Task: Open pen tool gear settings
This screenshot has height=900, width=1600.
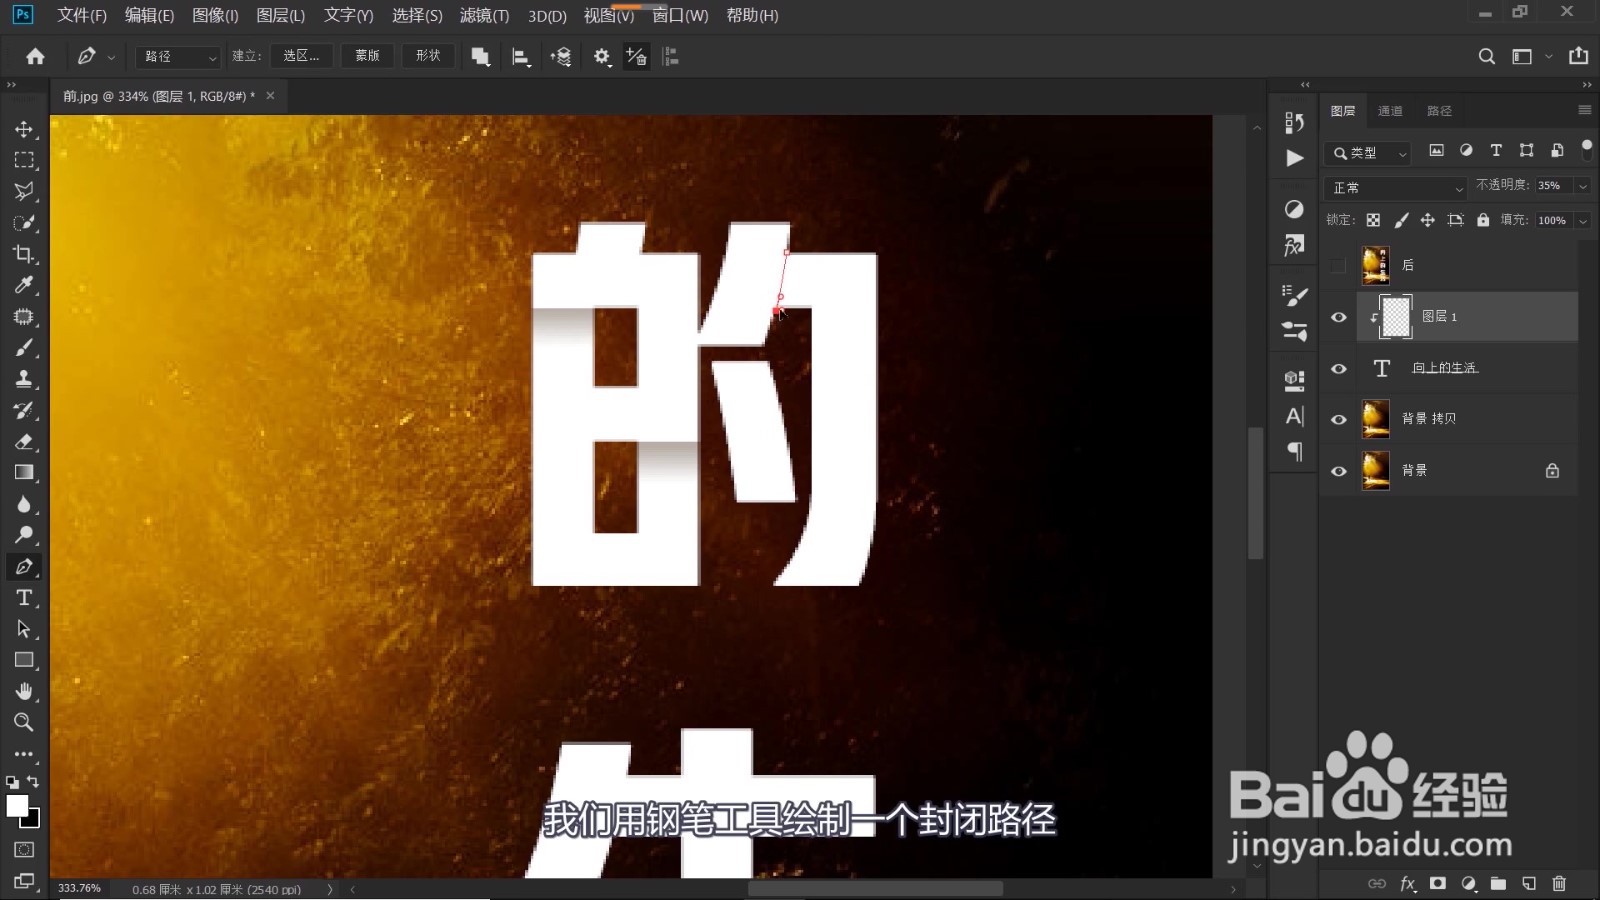Action: [x=602, y=57]
